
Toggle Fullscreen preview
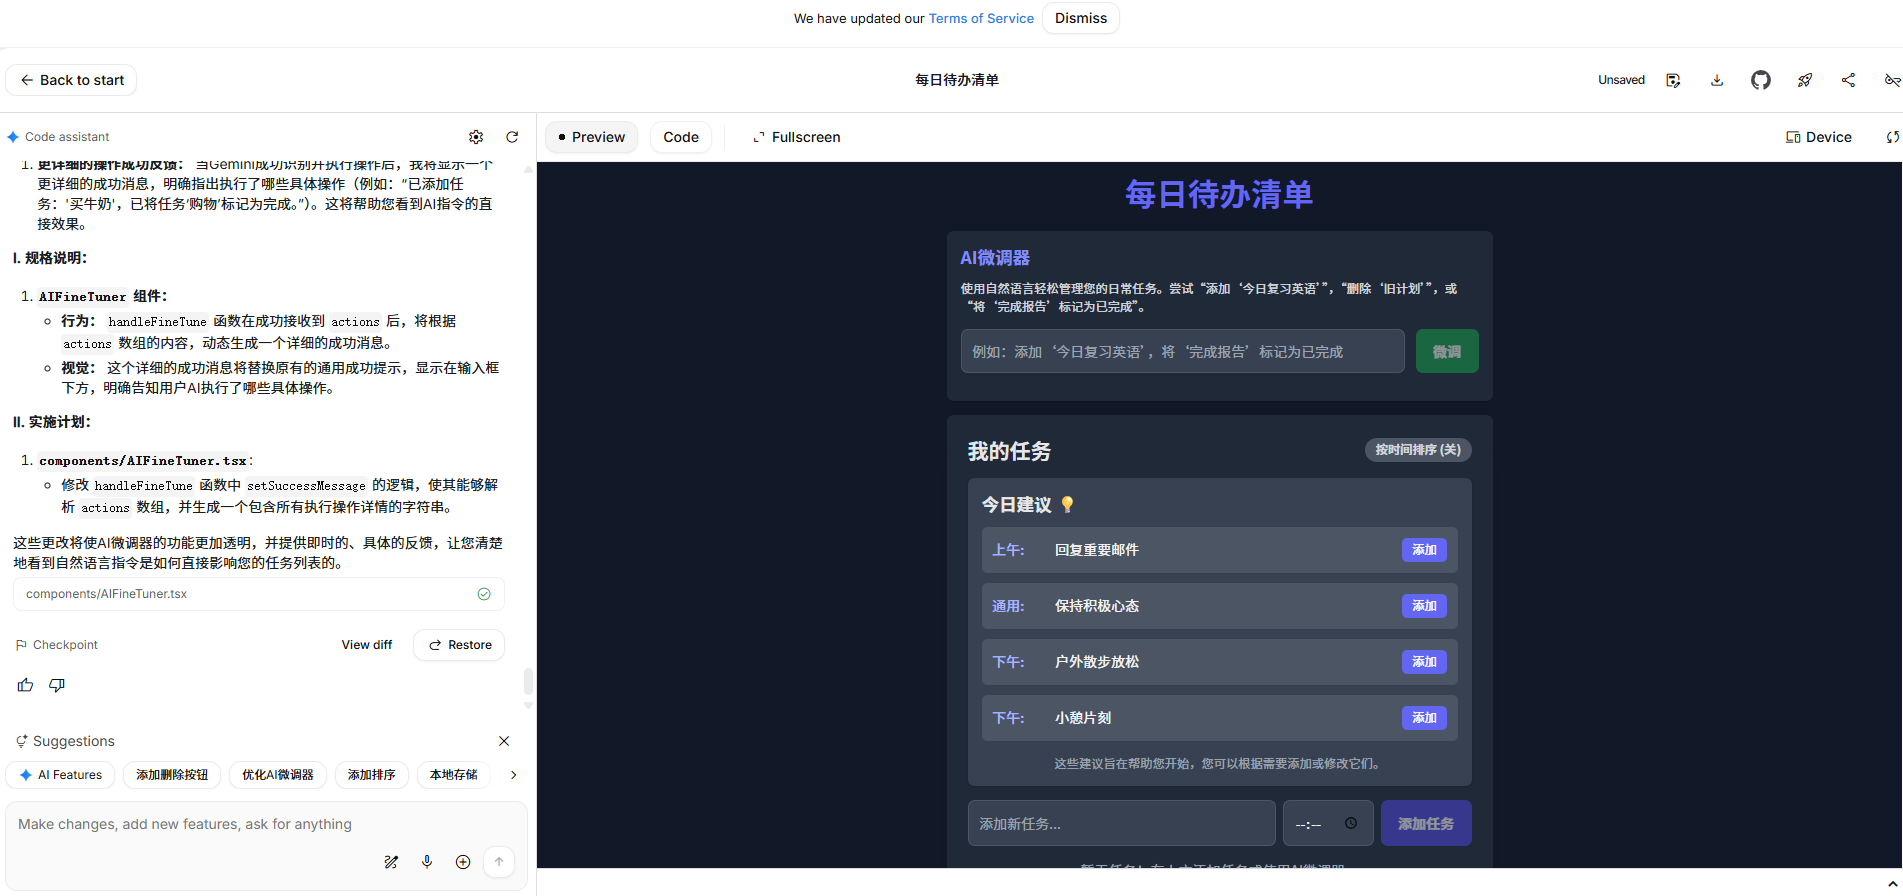(x=796, y=137)
